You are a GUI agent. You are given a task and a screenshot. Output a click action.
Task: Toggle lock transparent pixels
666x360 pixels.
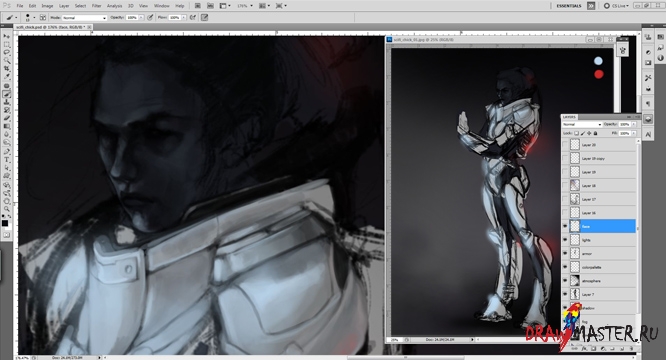click(576, 133)
